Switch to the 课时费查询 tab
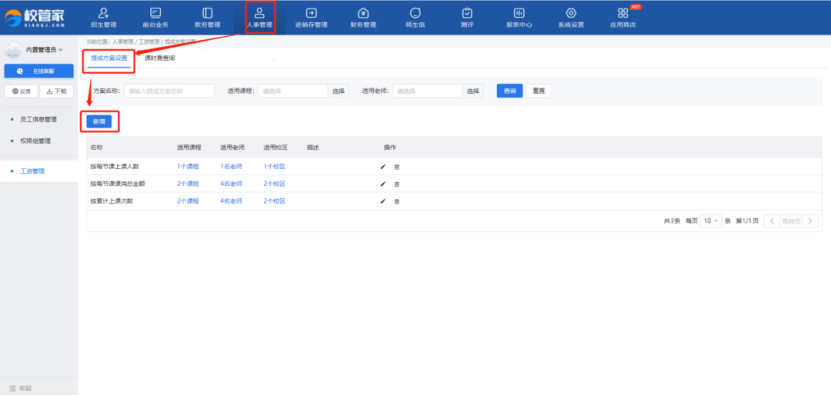The image size is (831, 396). tap(160, 58)
